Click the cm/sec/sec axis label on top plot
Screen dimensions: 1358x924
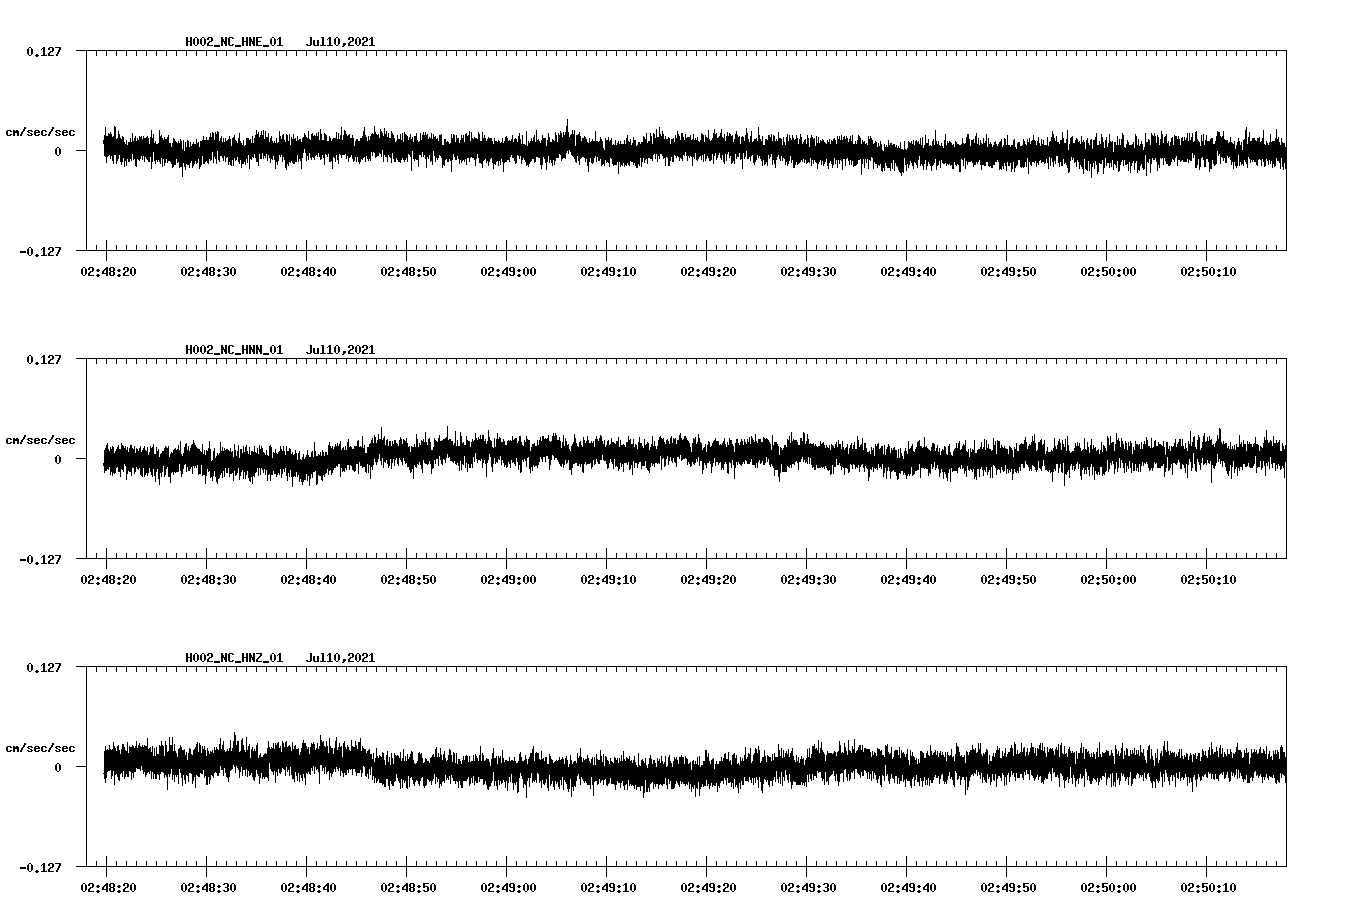[41, 131]
